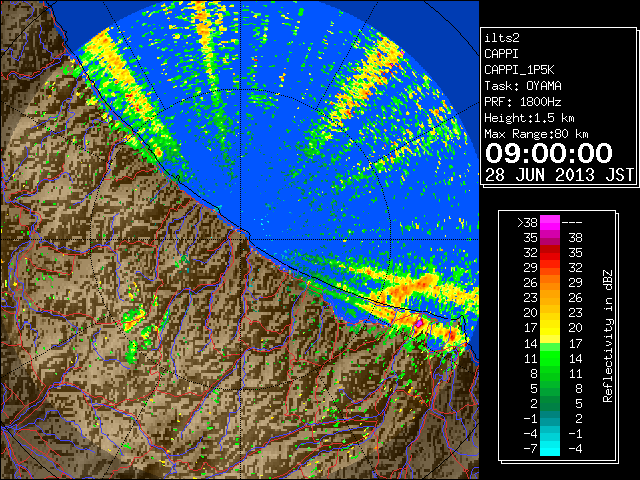Click the 'ilts2' site label

click(x=502, y=38)
